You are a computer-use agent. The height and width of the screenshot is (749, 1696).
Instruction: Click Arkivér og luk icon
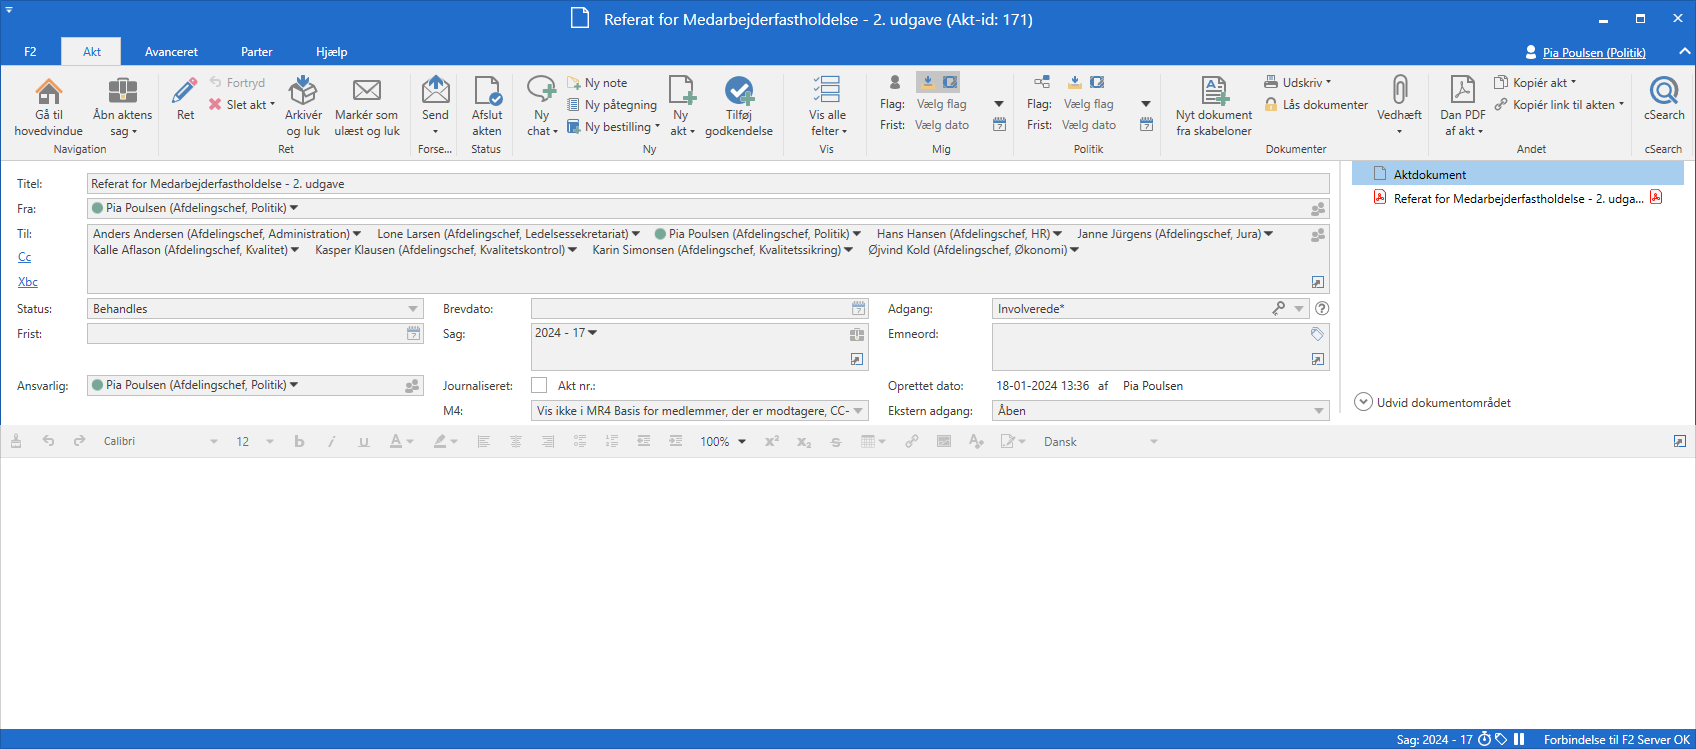coord(303,92)
